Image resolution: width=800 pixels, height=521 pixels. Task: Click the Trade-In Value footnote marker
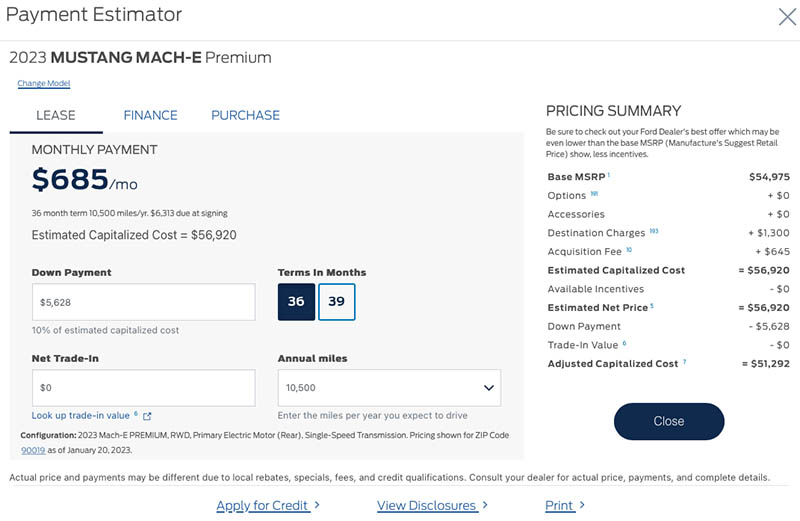point(624,343)
